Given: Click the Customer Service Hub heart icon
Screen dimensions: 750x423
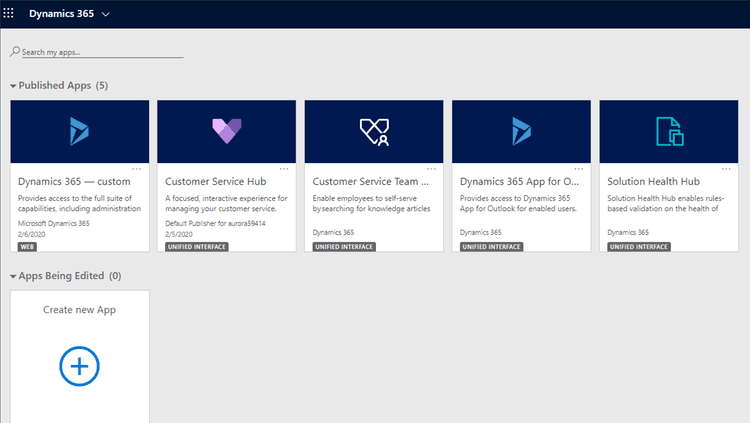Looking at the screenshot, I should click(x=226, y=130).
